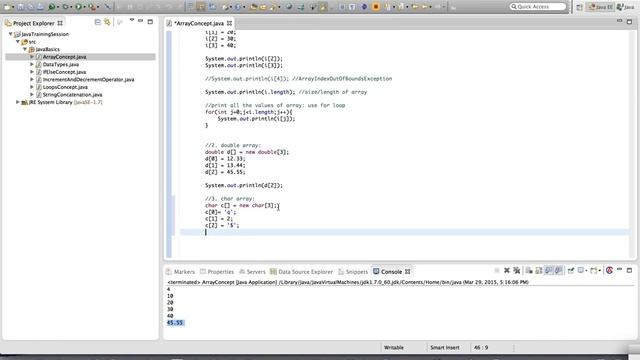Viewport: 640px width, 360px height.
Task: Click the Save icon in toolbar
Action: tap(20, 7)
